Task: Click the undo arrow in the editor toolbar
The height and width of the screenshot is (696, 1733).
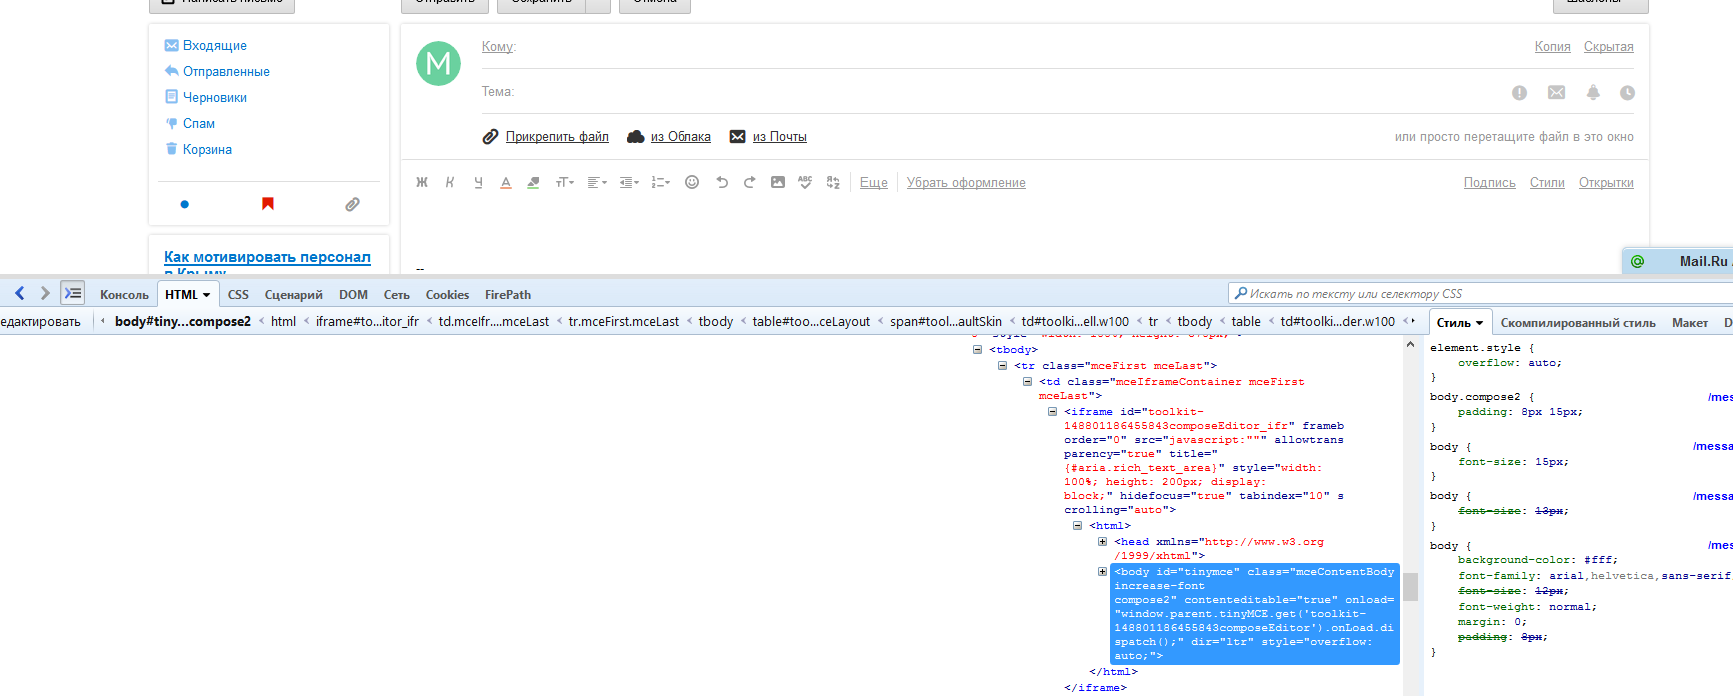Action: (x=721, y=182)
